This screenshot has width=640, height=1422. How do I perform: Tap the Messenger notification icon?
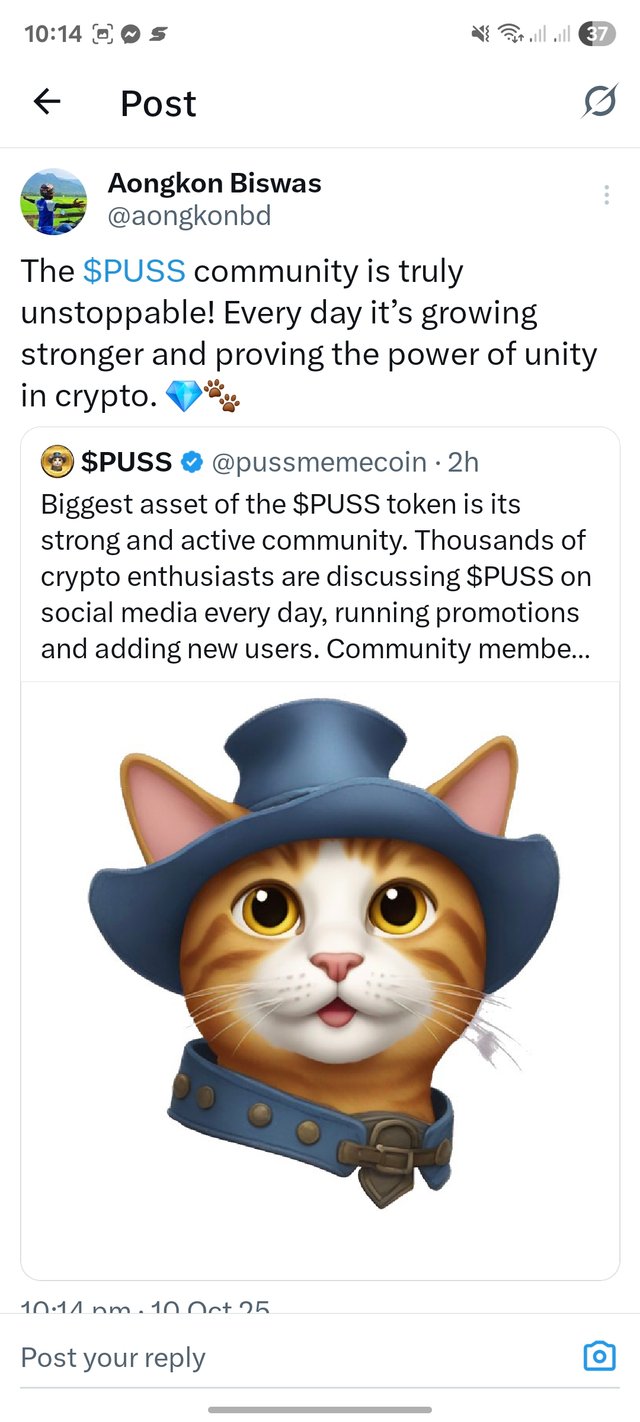click(130, 34)
